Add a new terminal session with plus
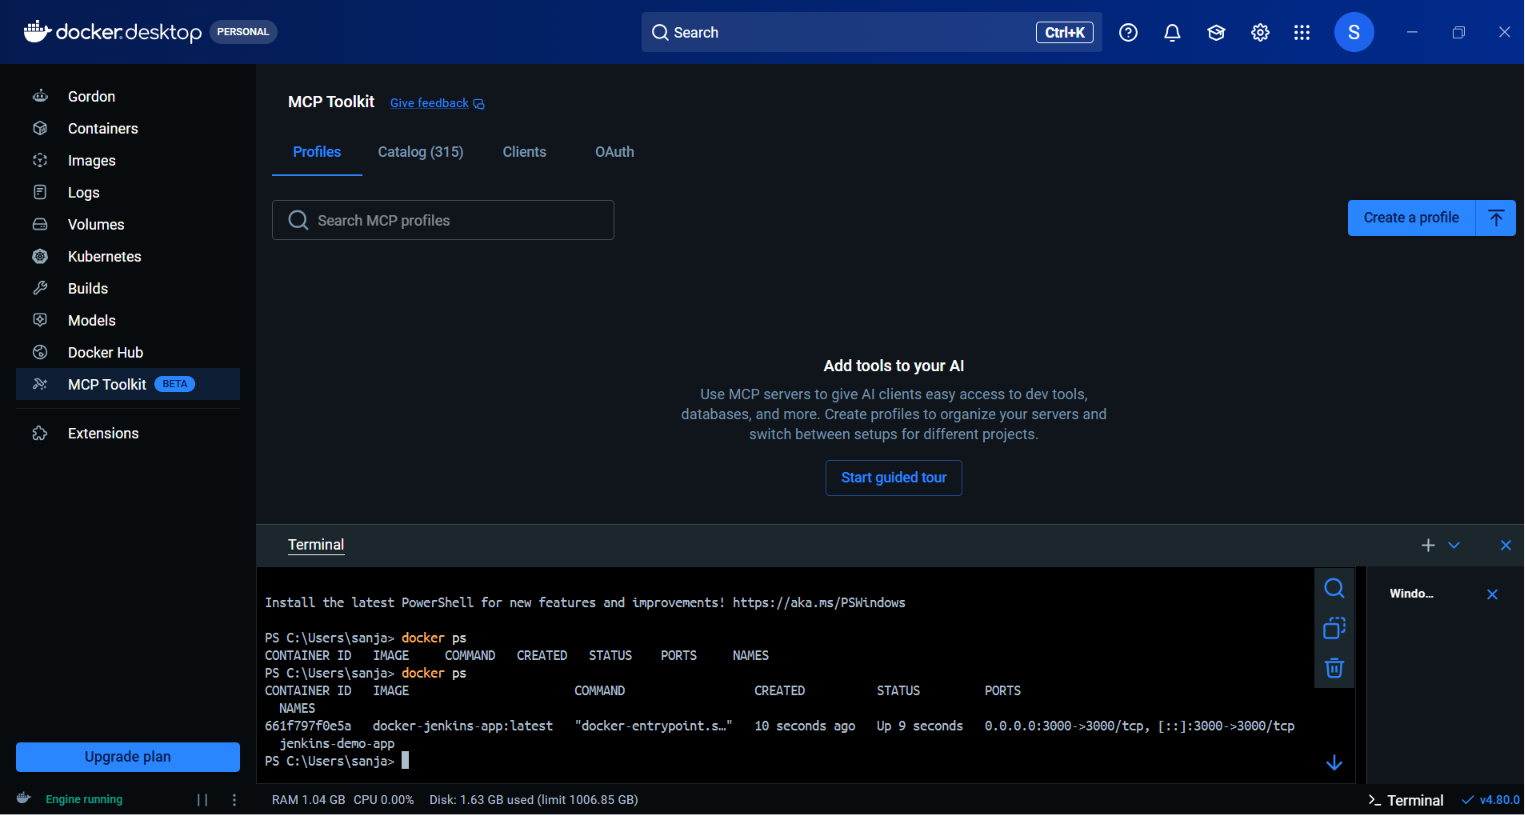1525x815 pixels. 1428,545
